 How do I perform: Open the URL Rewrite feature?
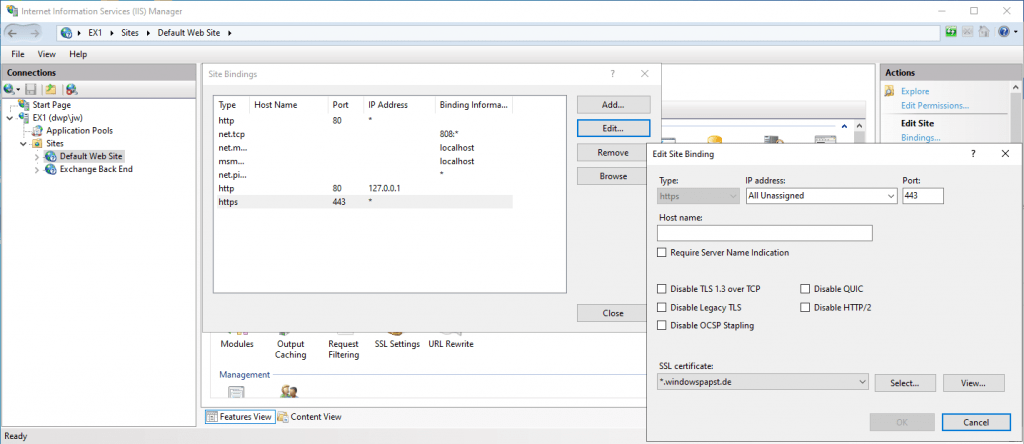pyautogui.click(x=451, y=343)
